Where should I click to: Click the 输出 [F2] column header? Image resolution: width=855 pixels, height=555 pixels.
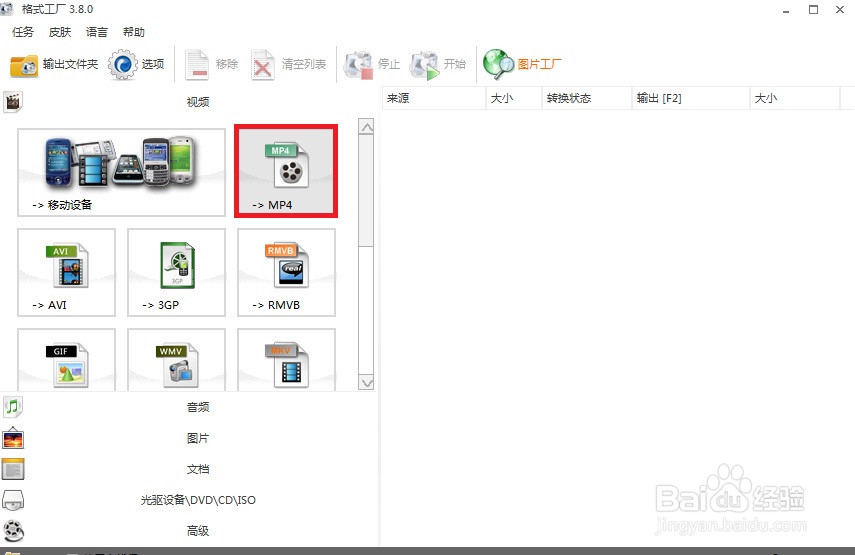click(691, 98)
